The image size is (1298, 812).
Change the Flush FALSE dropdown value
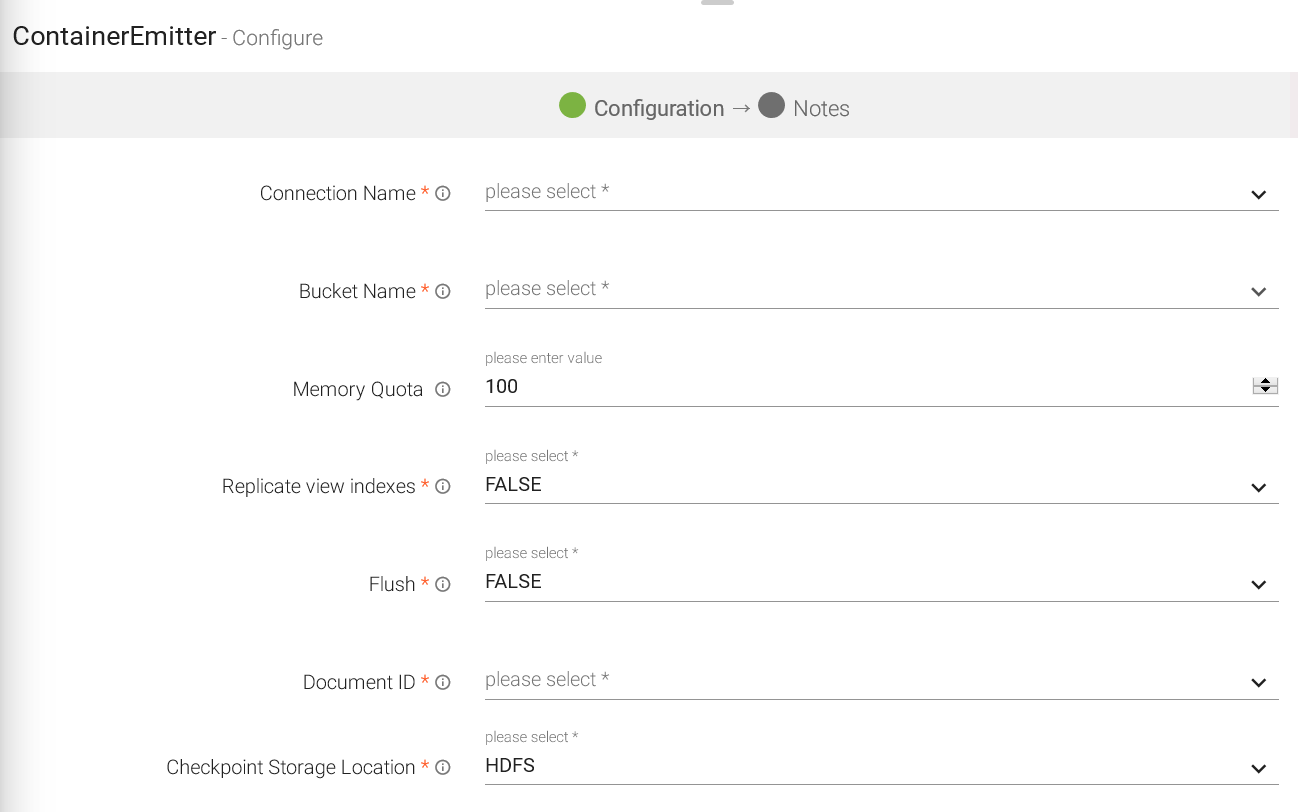[x=880, y=583]
